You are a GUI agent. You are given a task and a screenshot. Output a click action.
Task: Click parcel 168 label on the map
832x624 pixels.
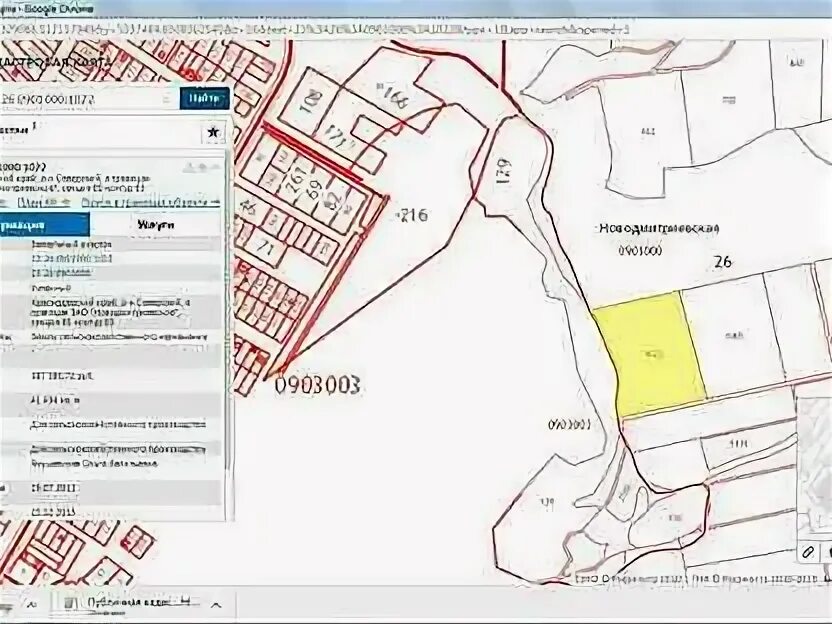click(x=393, y=95)
